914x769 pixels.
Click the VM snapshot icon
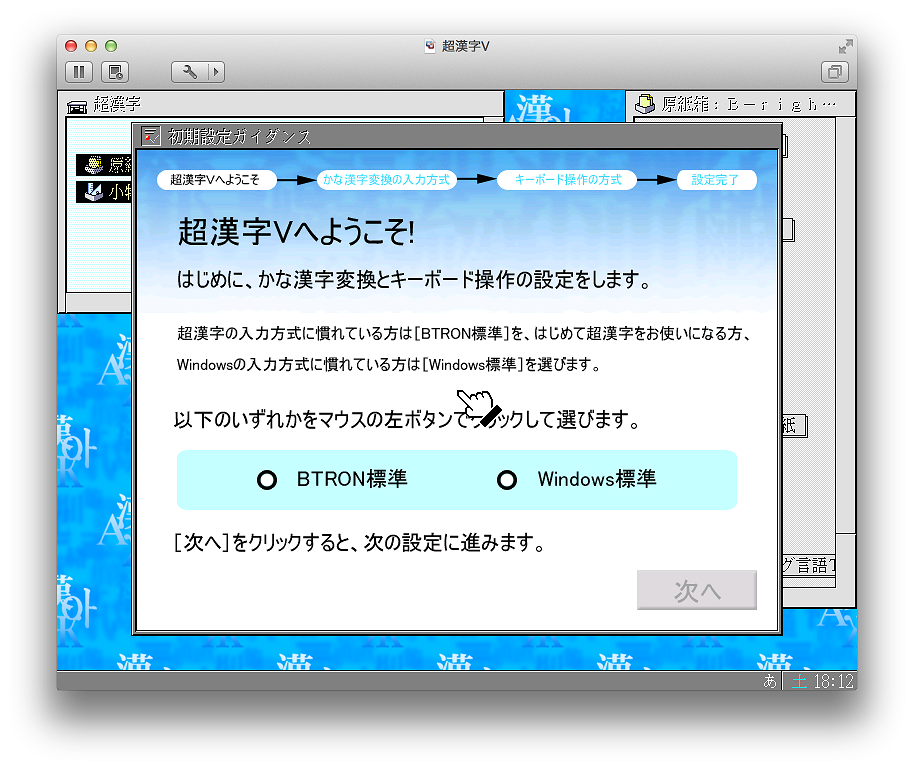point(116,72)
